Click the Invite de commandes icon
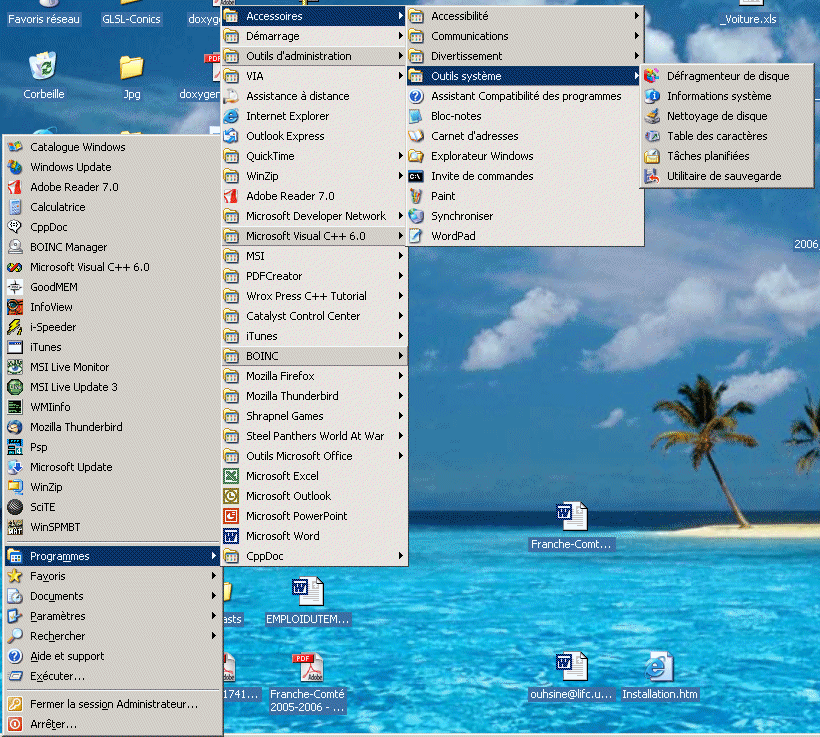 point(416,176)
